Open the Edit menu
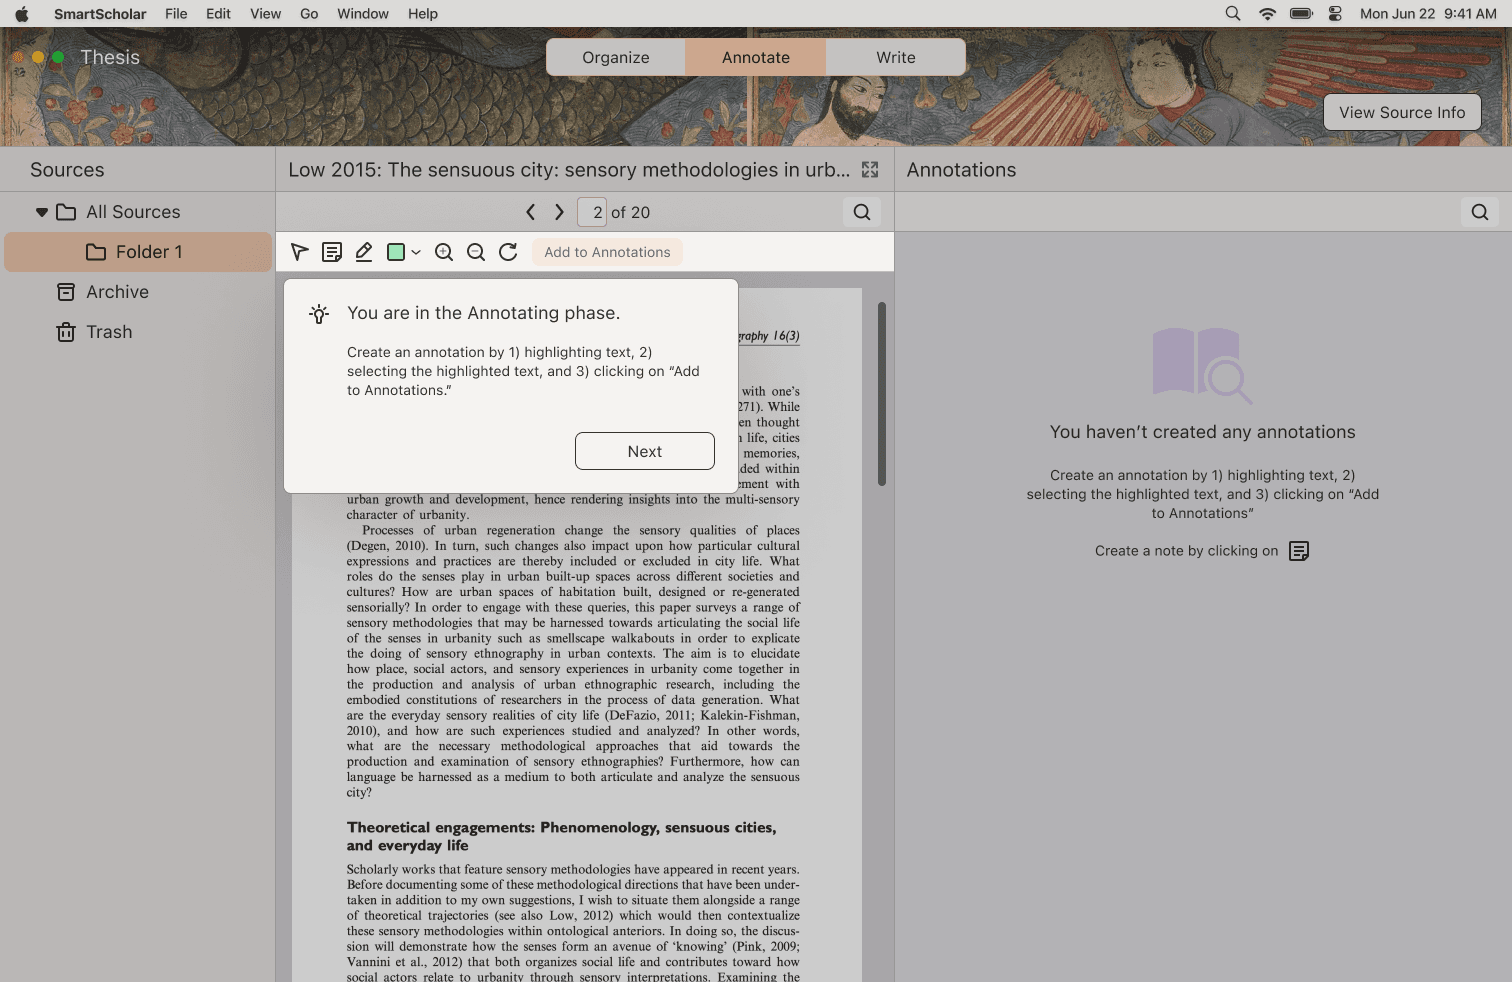This screenshot has width=1512, height=982. 218,14
